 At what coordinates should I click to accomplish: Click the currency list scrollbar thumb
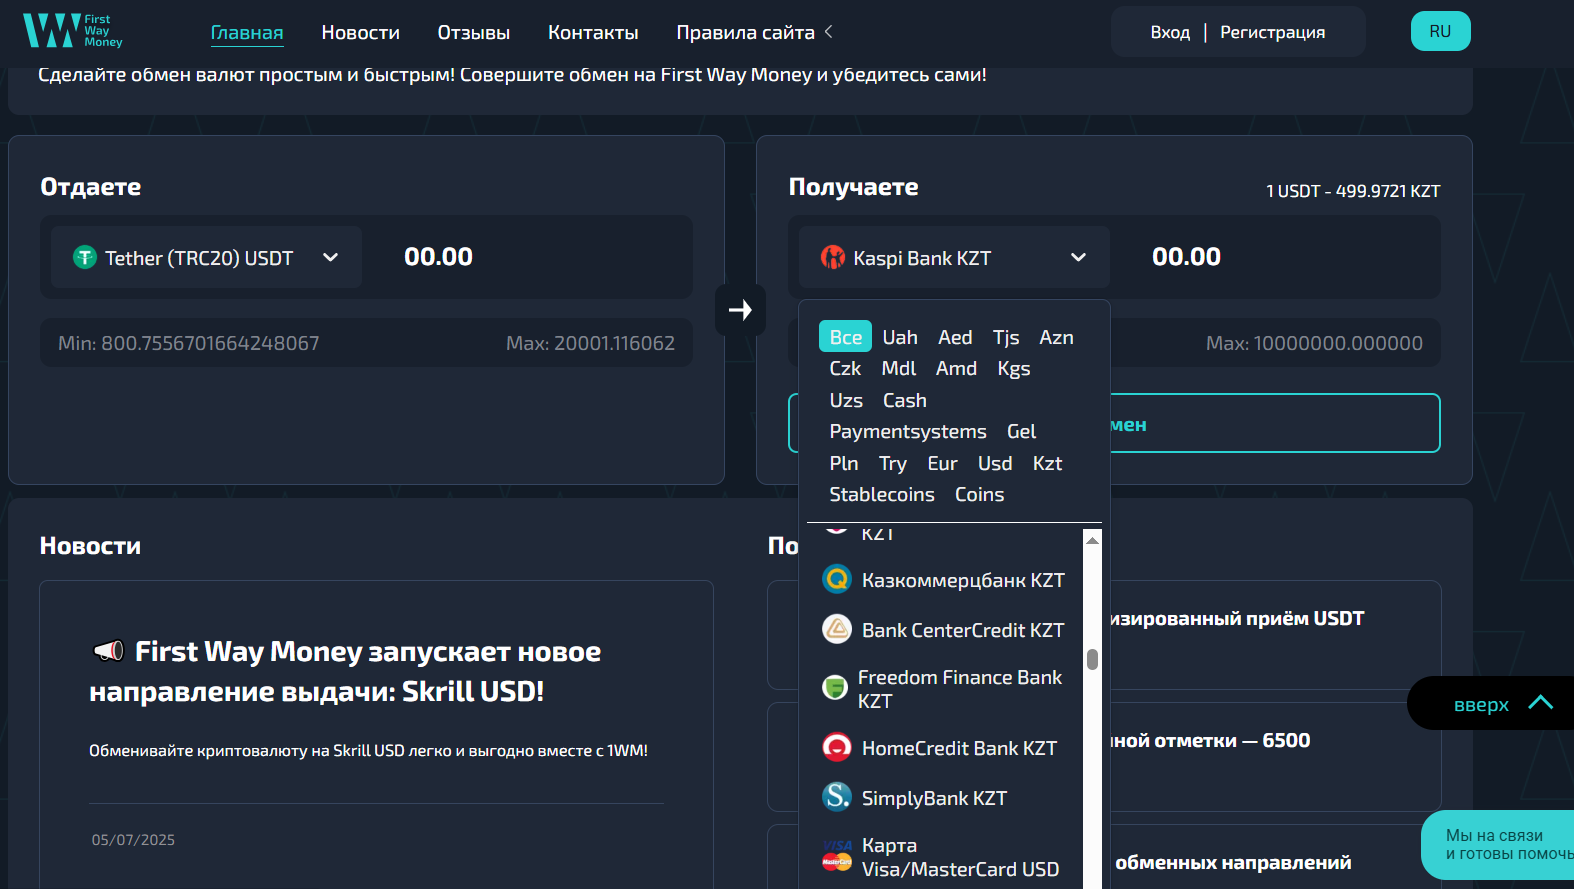(x=1092, y=659)
